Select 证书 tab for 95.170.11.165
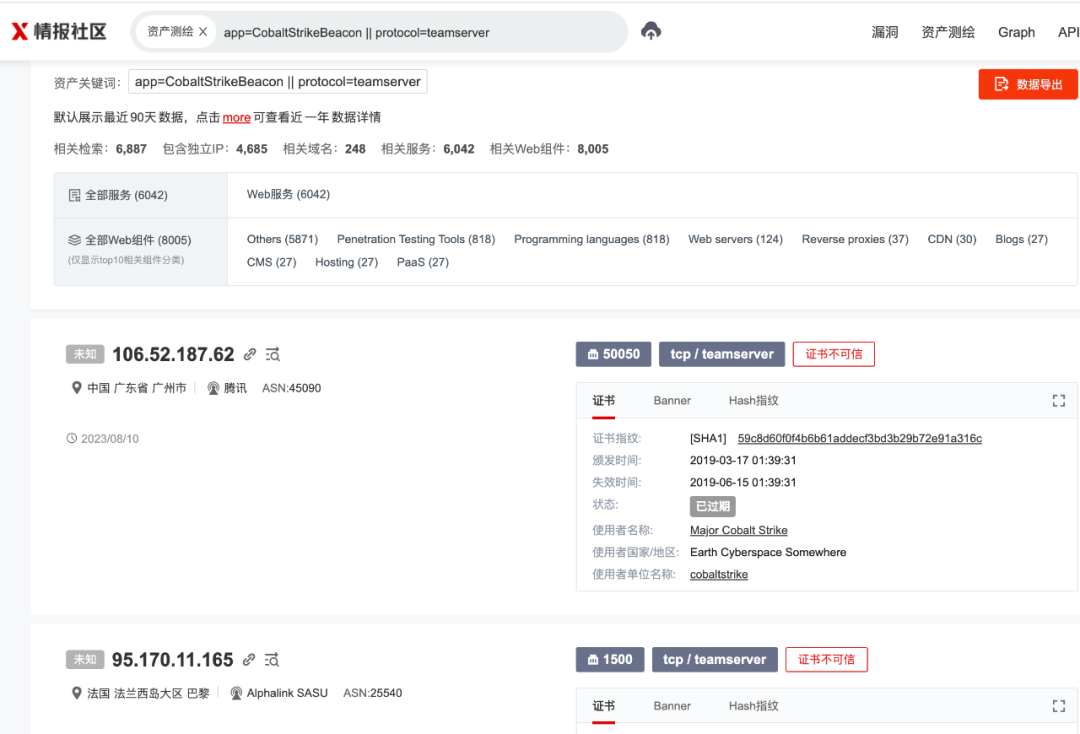This screenshot has width=1080, height=734. coord(603,706)
